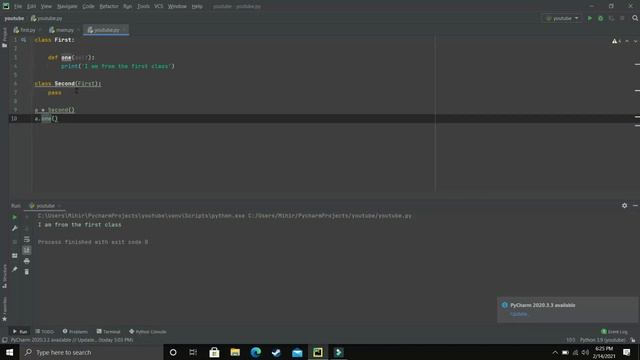
Task: Open the Edit menu
Action: (x=31, y=6)
